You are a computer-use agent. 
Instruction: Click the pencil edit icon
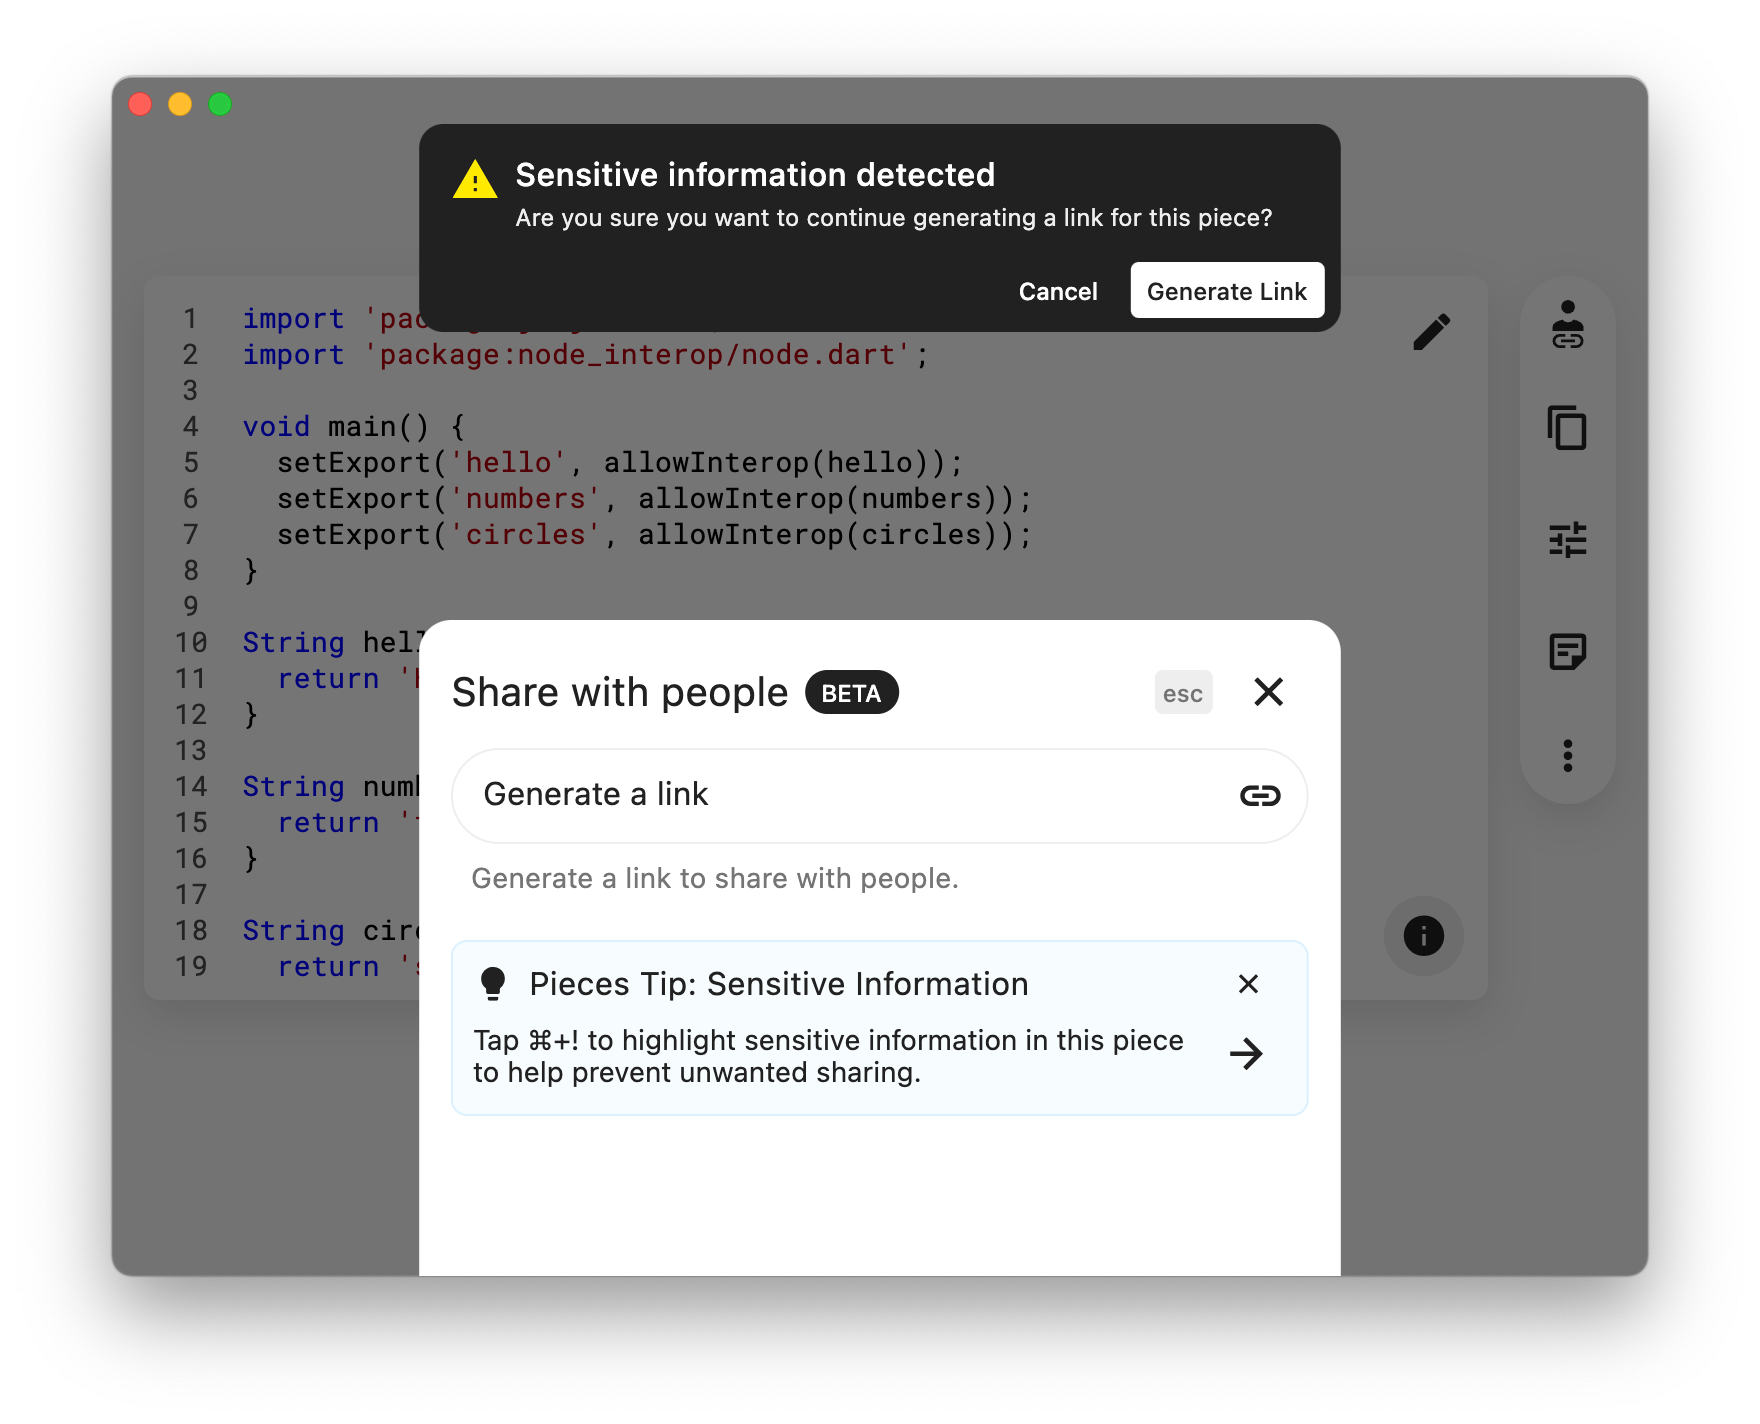coord(1431,332)
